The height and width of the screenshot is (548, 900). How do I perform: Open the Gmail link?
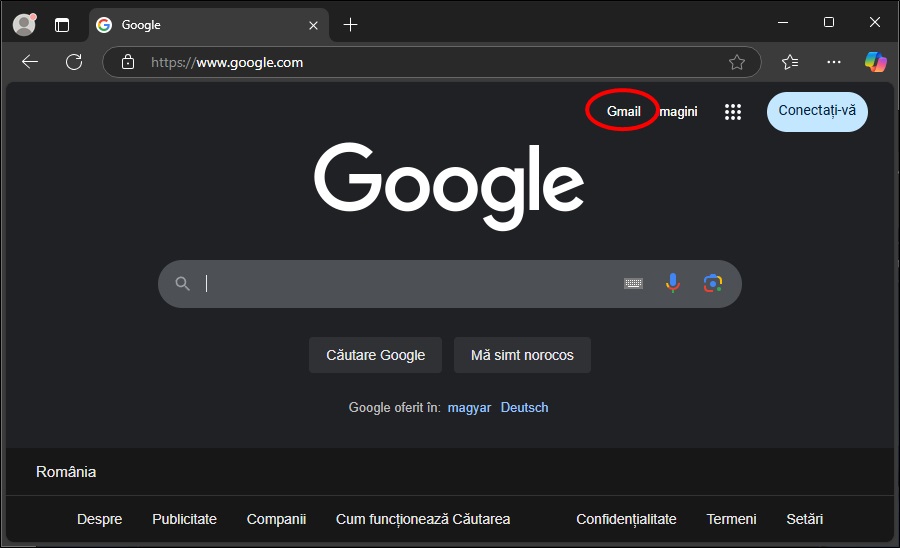coord(623,111)
